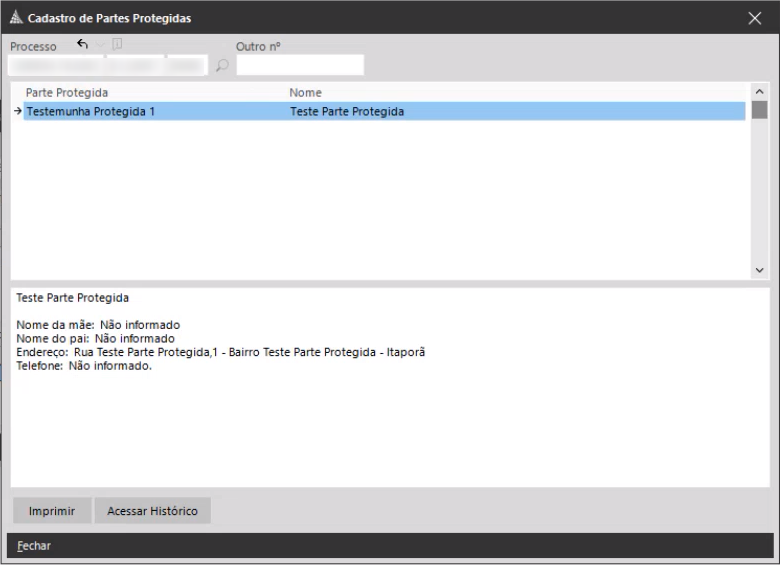Click the Nome do pai line

96,338
